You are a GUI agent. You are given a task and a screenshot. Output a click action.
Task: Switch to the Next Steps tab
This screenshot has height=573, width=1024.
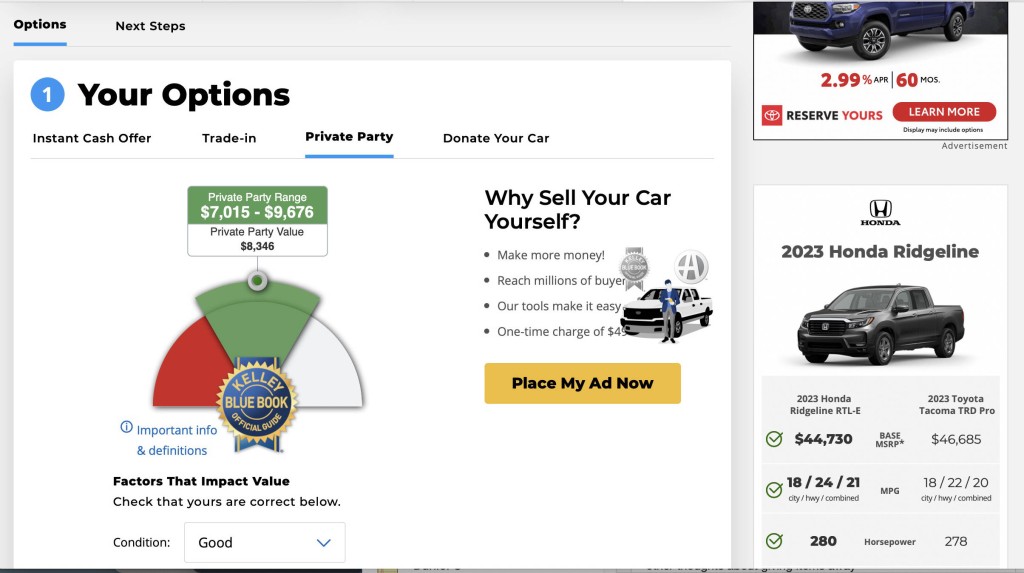point(150,26)
